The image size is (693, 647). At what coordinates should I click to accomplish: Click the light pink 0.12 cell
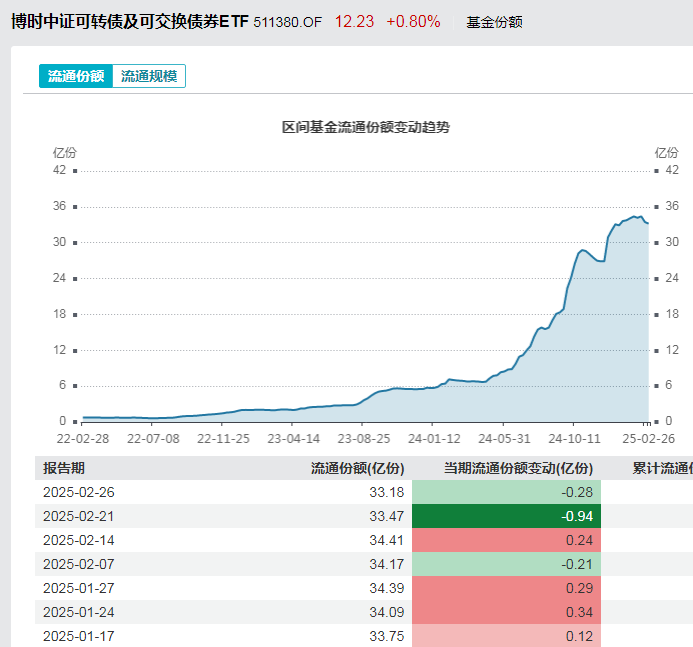[506, 636]
